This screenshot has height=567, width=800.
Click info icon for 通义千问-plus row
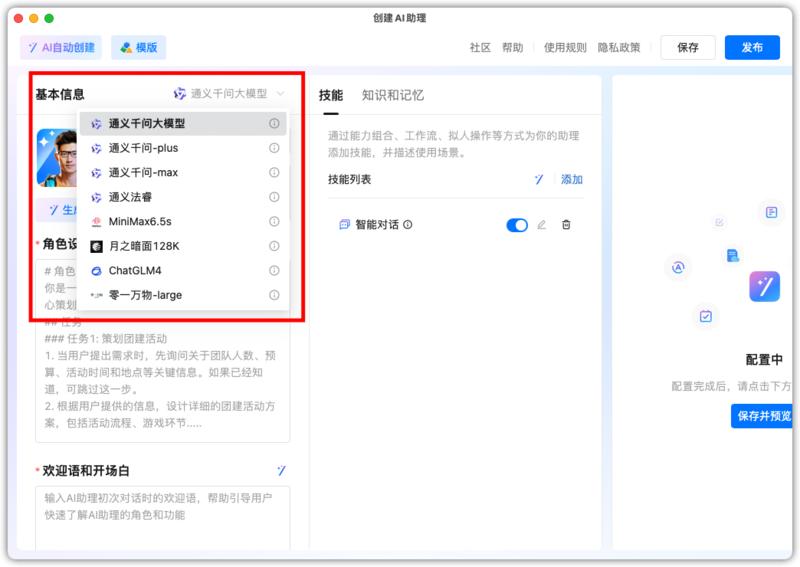tap(274, 148)
